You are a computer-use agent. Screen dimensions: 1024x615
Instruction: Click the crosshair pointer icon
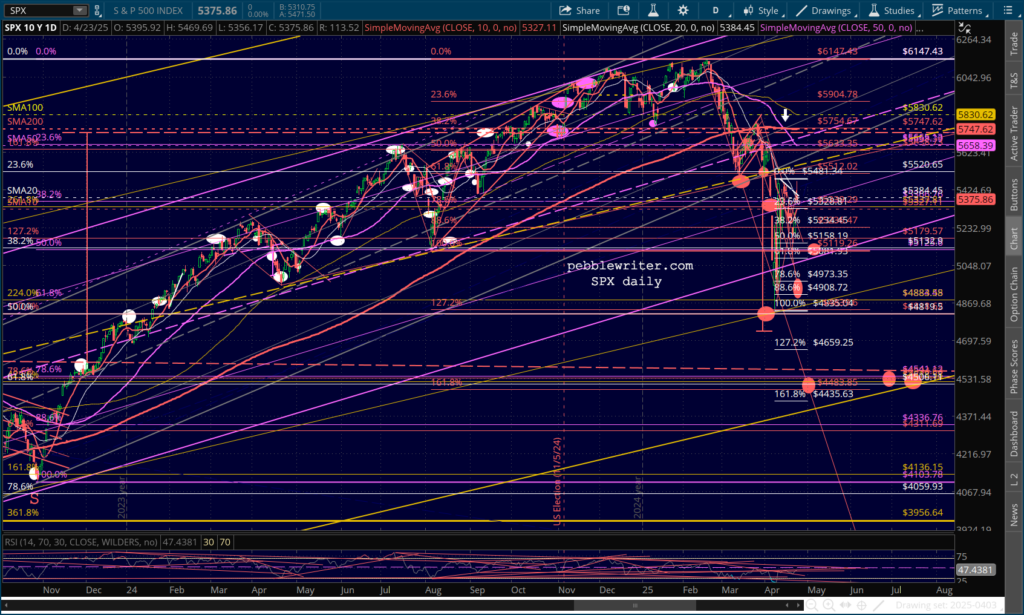point(862,605)
